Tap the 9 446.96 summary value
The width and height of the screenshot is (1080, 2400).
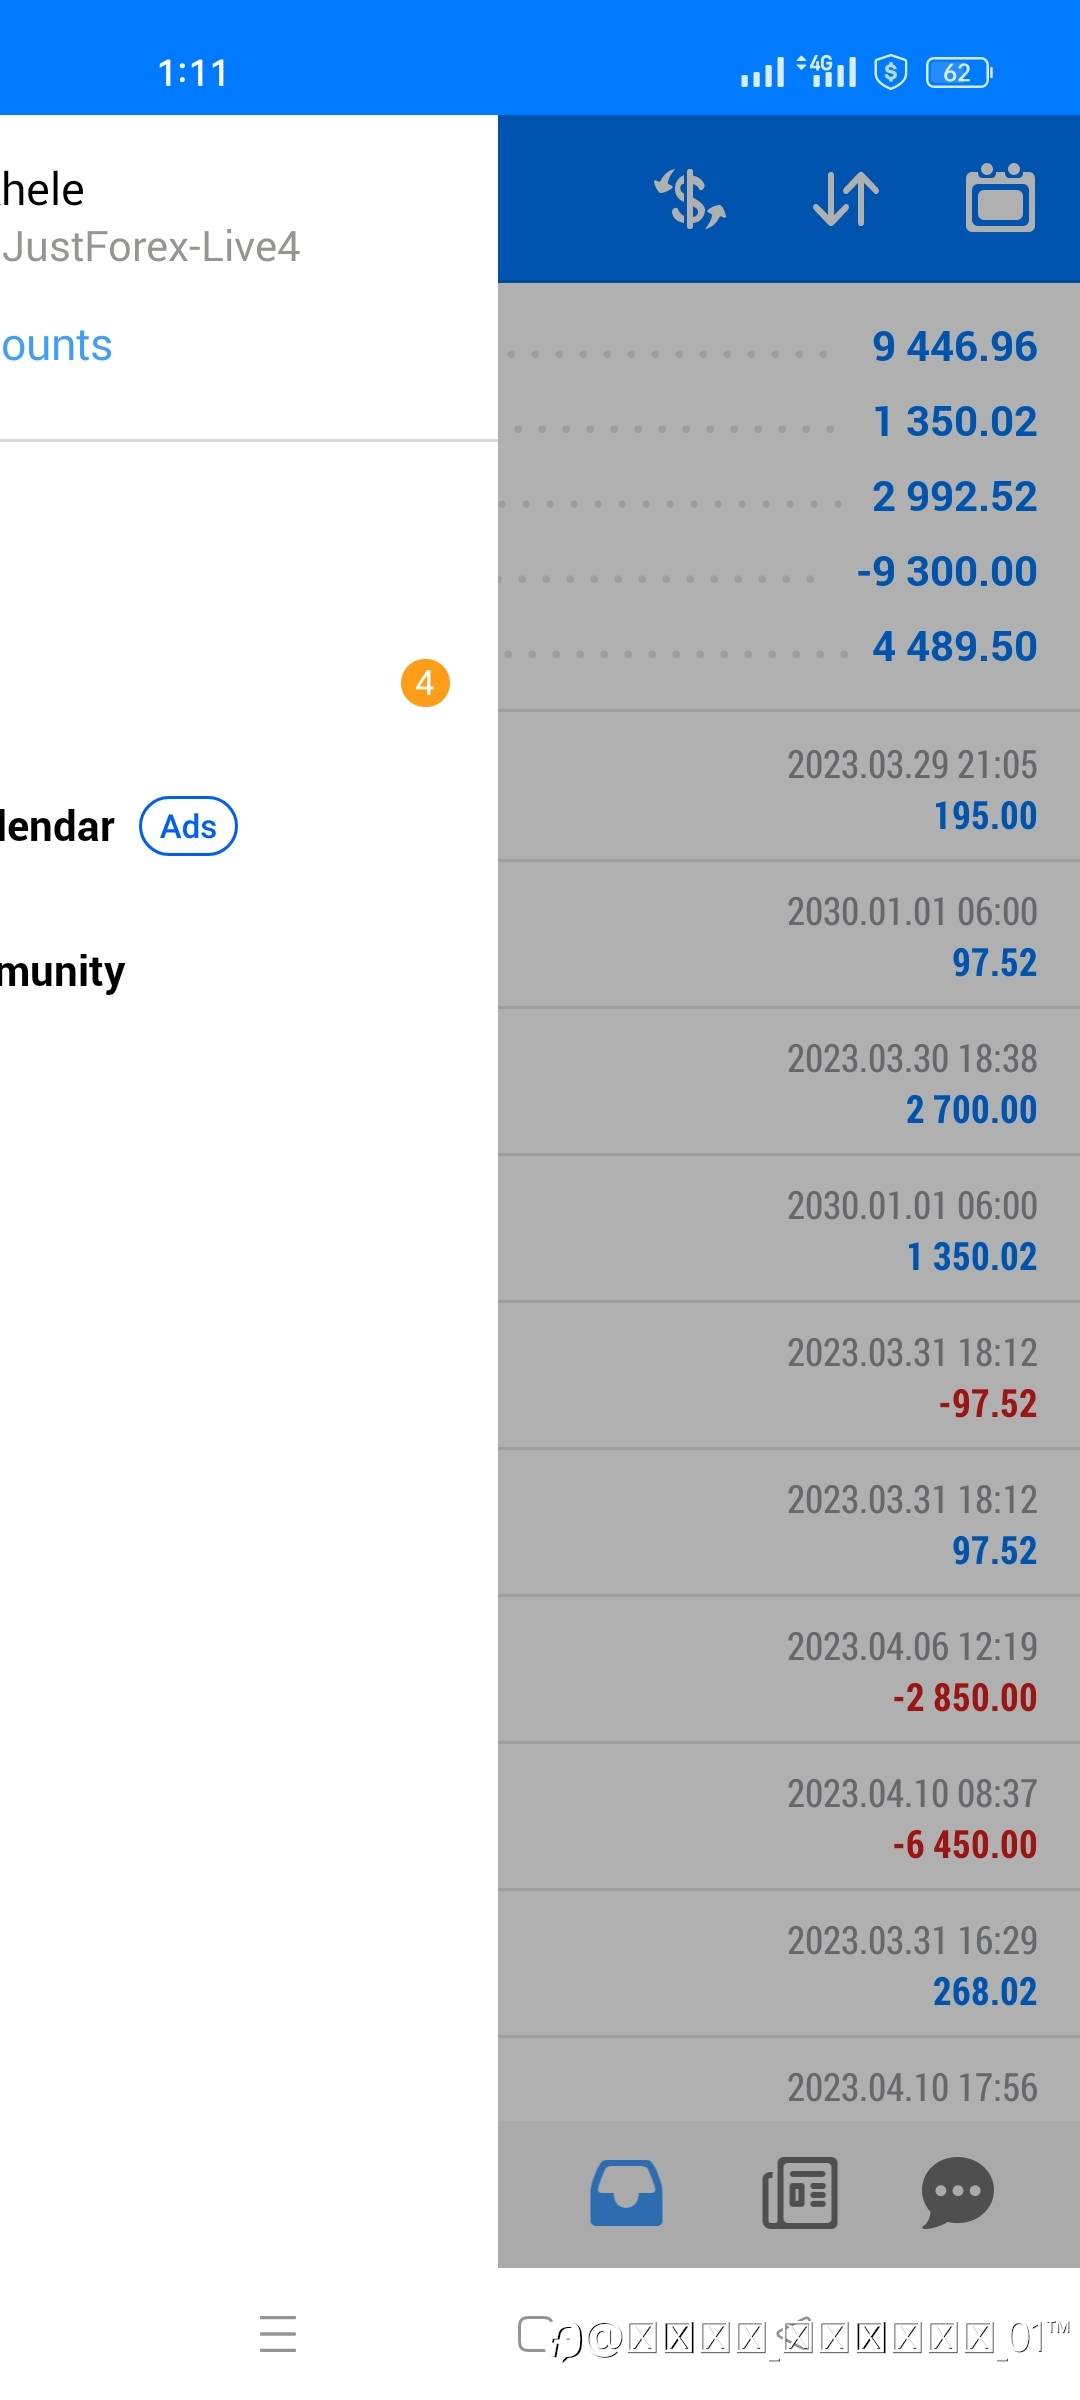tap(954, 347)
